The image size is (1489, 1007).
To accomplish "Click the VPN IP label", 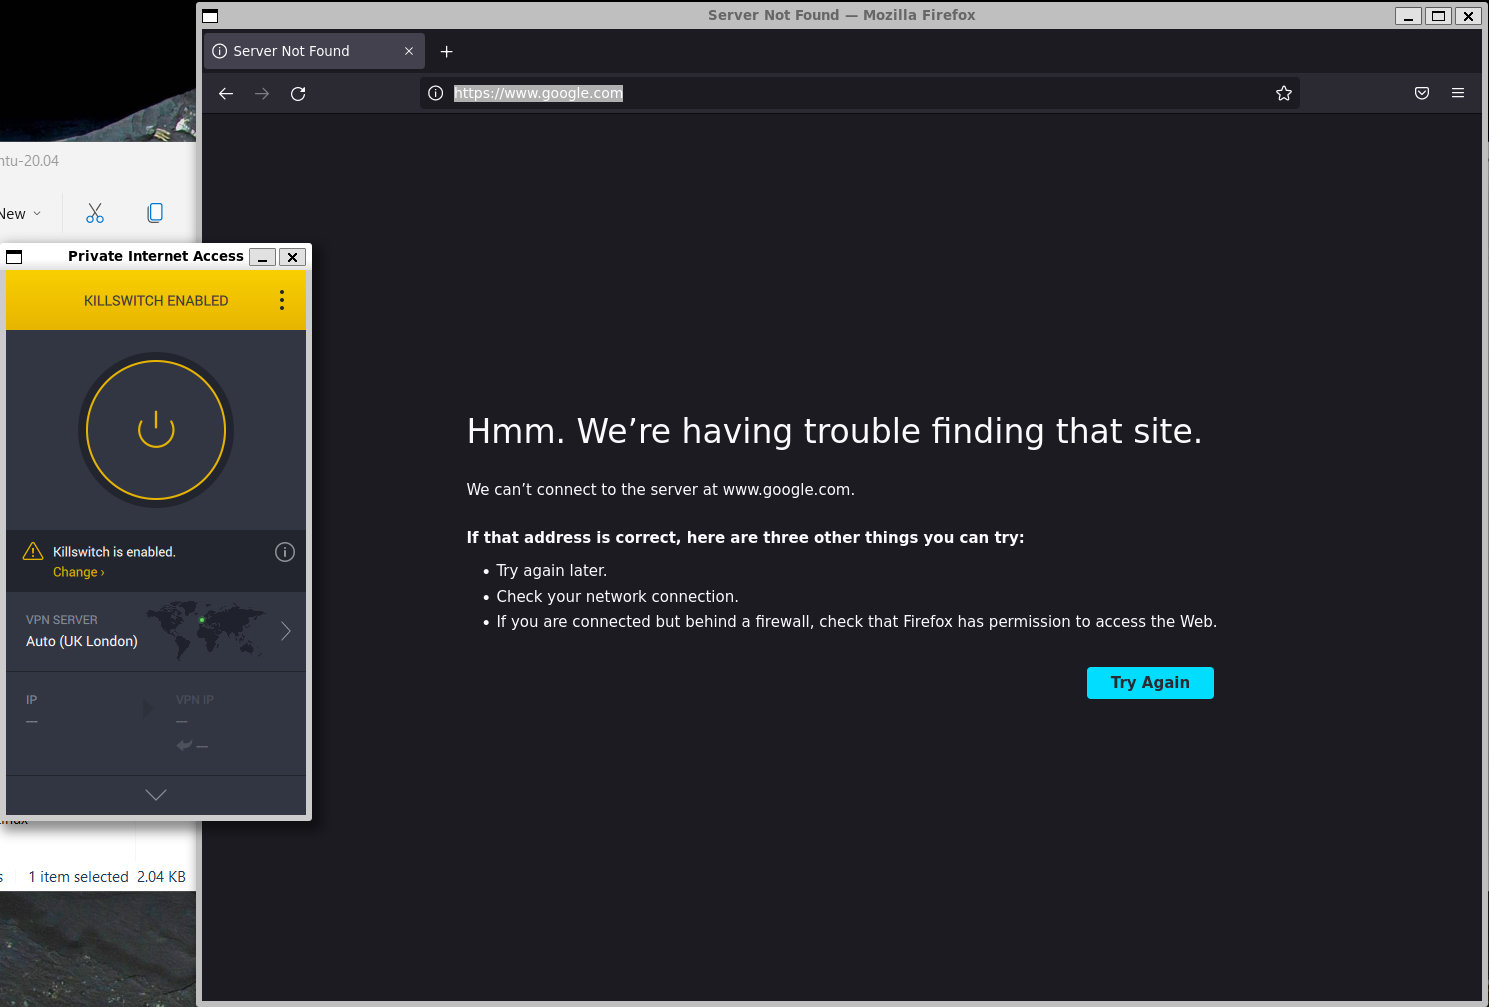I will pyautogui.click(x=195, y=700).
